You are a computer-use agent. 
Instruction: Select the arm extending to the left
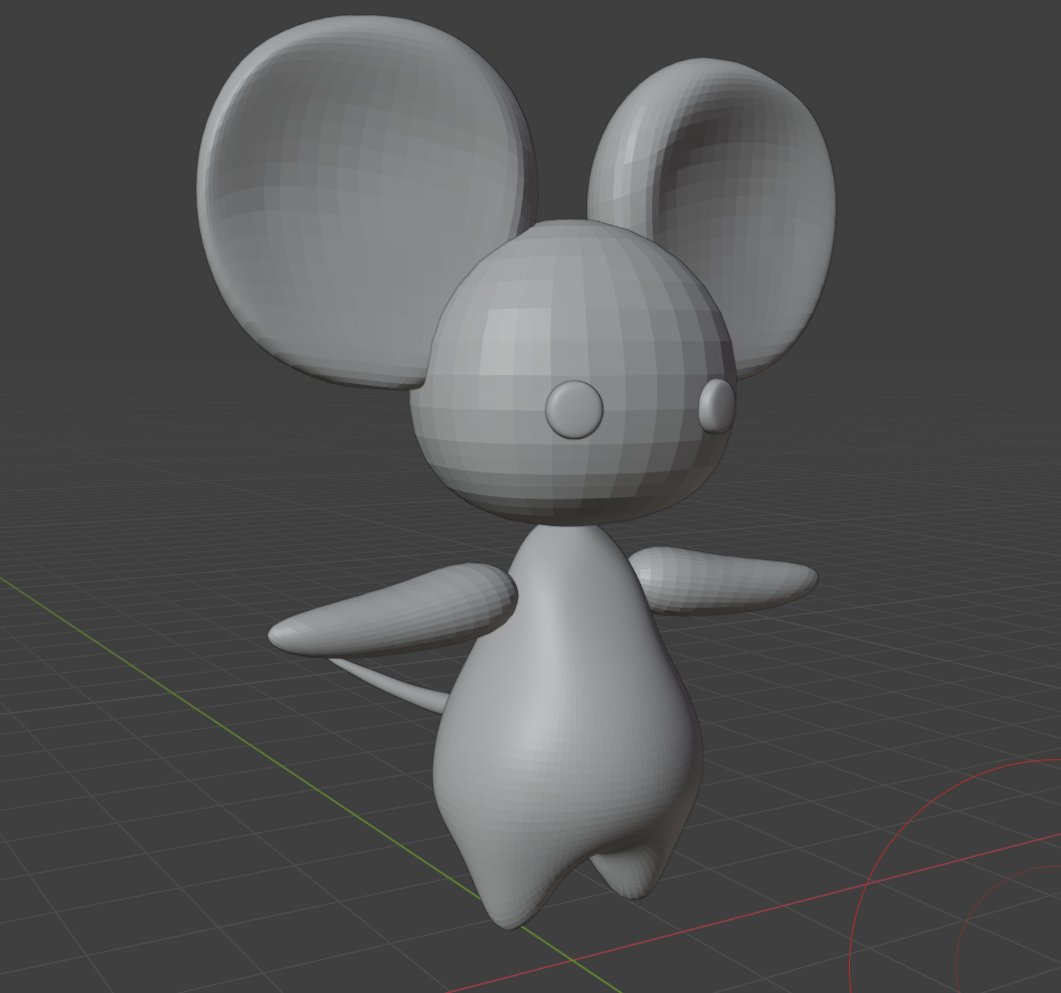coord(392,612)
